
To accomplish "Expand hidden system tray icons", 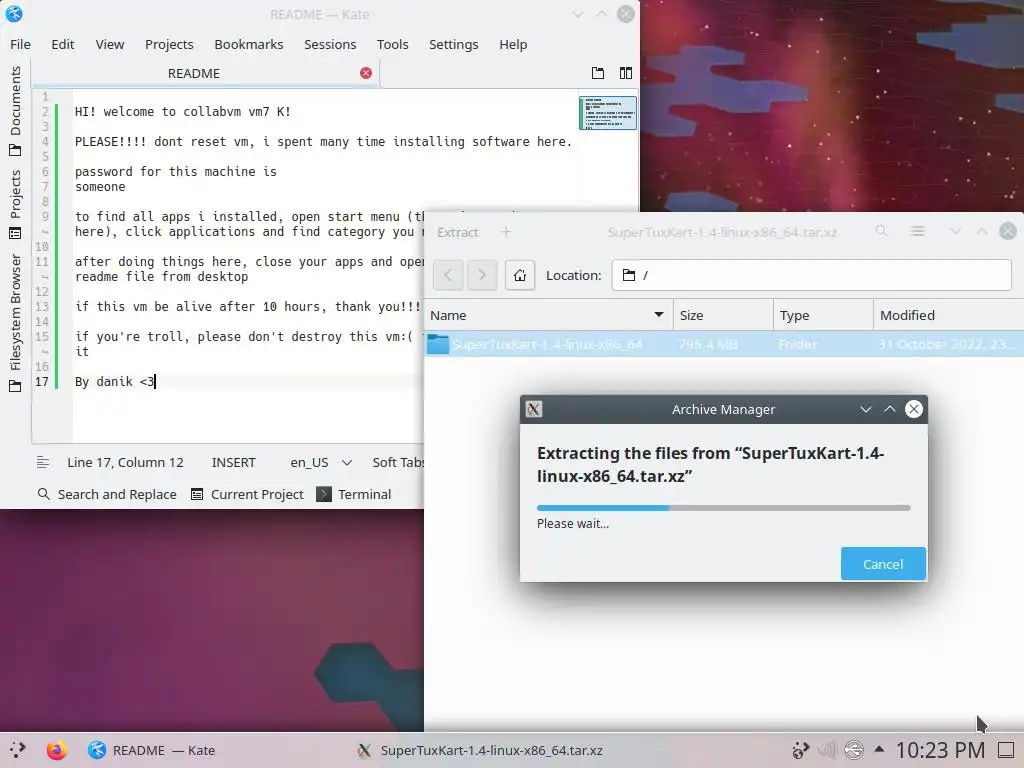I will click(879, 750).
